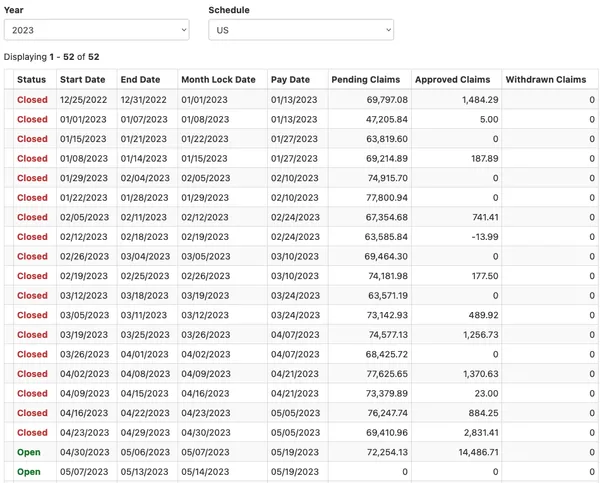Click month lock date 02/26/2023

point(205,276)
